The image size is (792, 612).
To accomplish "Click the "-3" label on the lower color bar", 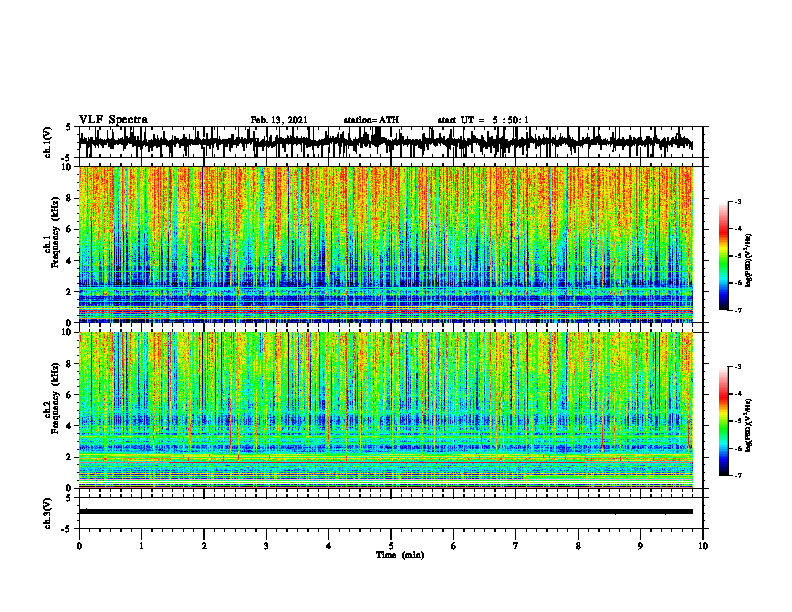I will tap(738, 367).
